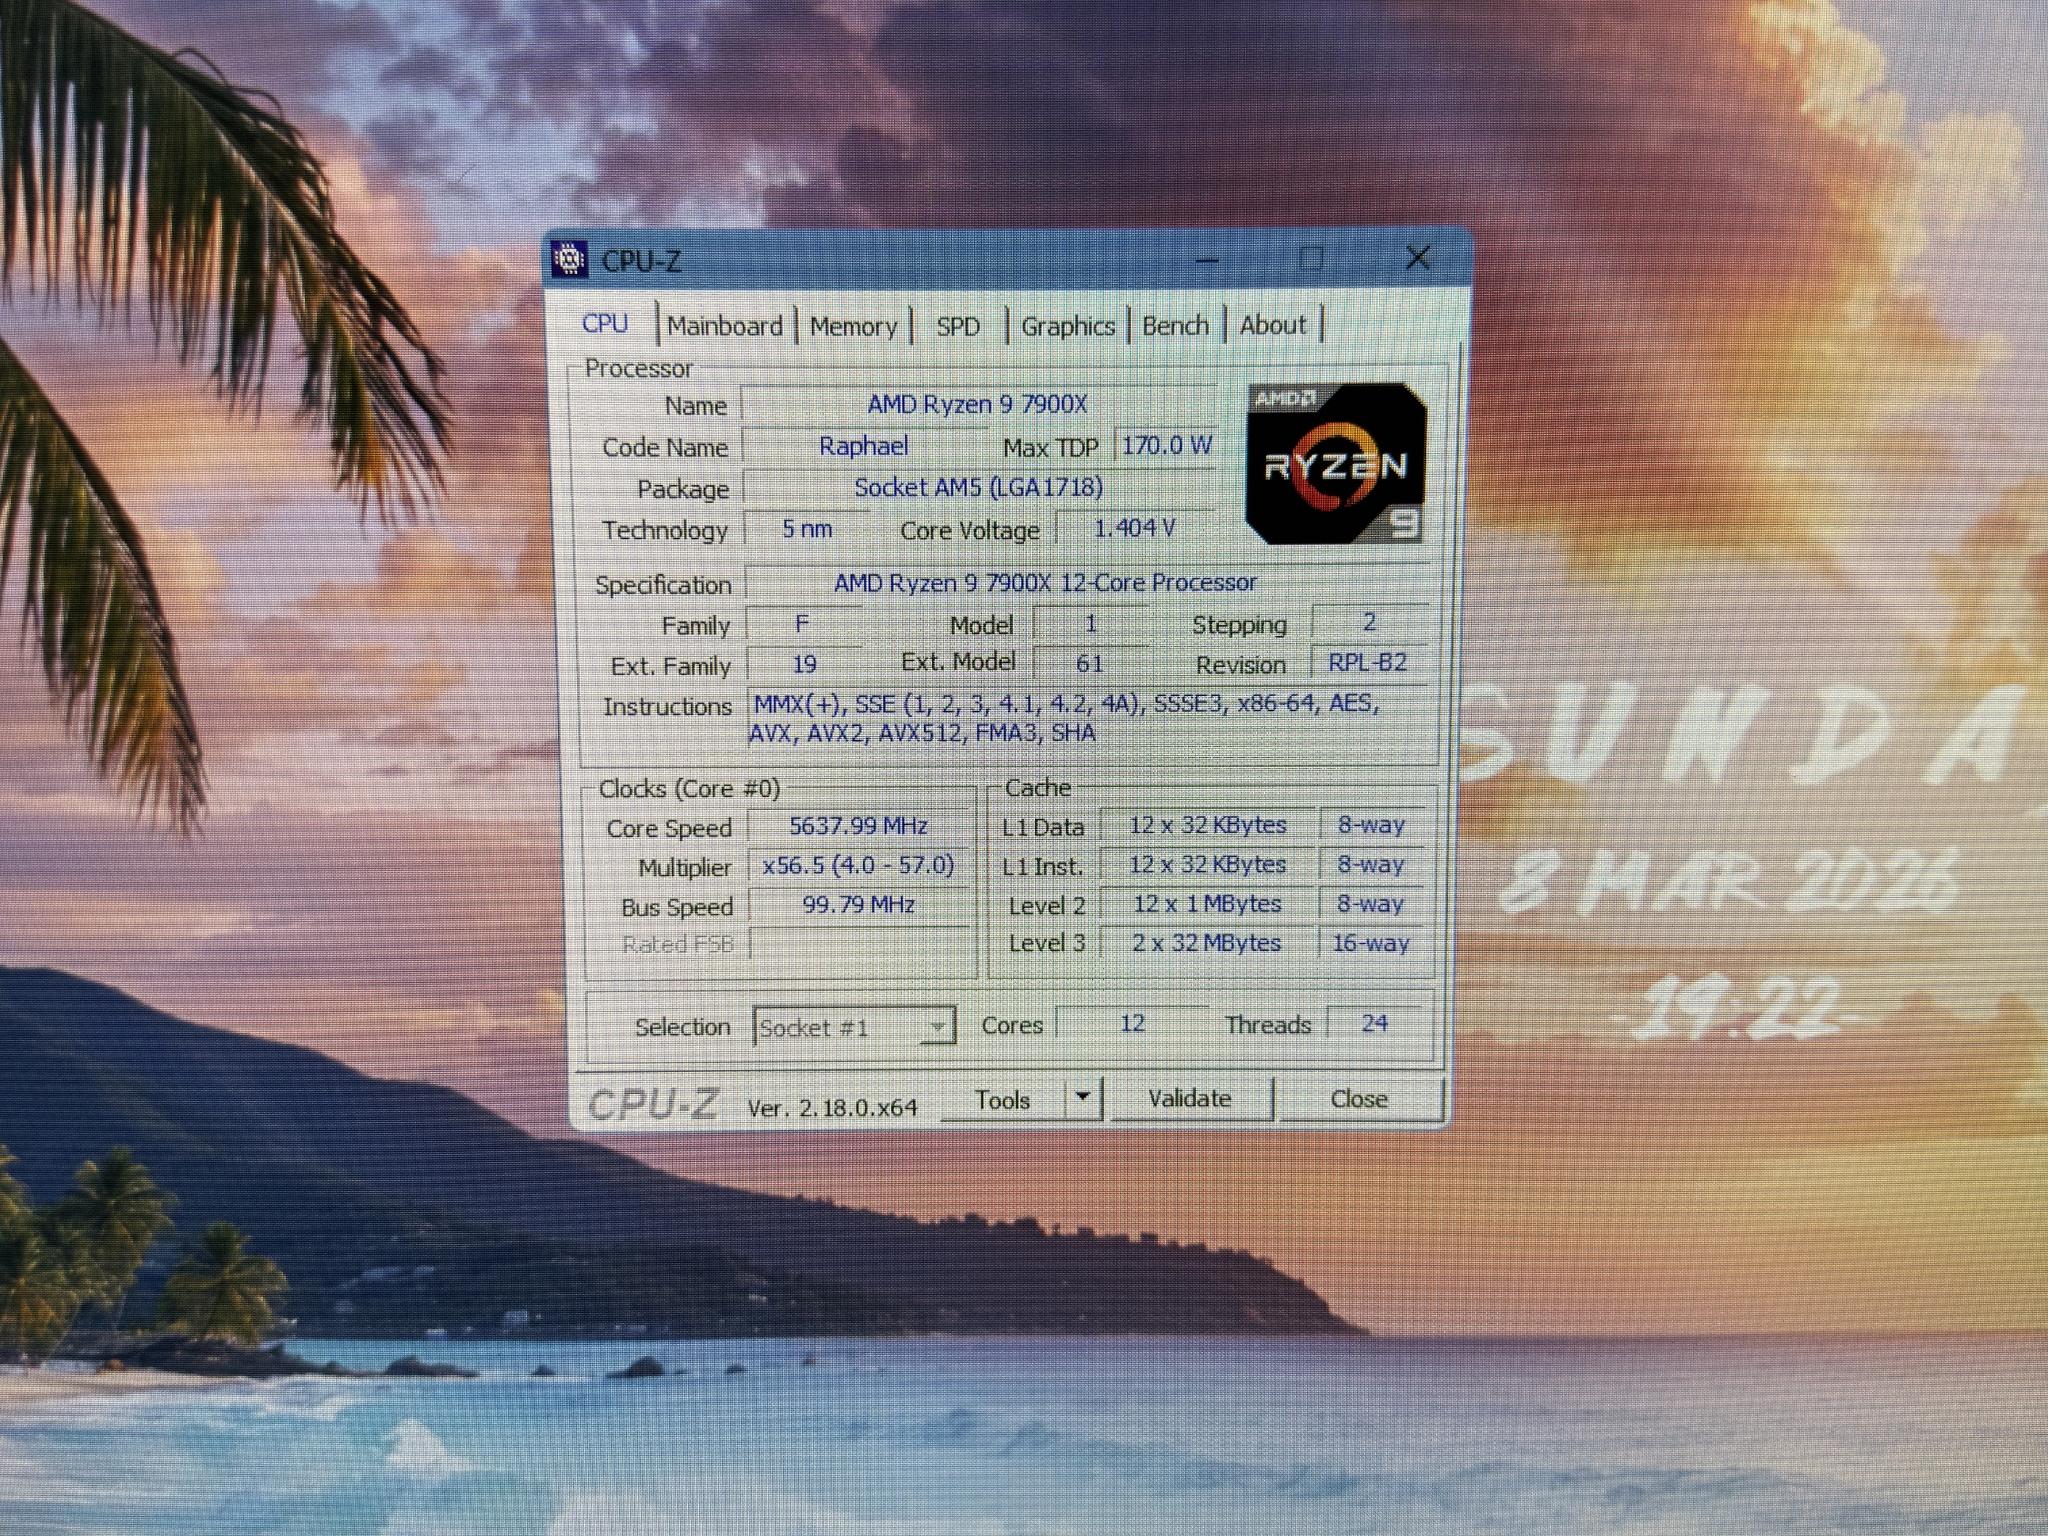
Task: Click the CPU-Z window title bar text
Action: [641, 261]
